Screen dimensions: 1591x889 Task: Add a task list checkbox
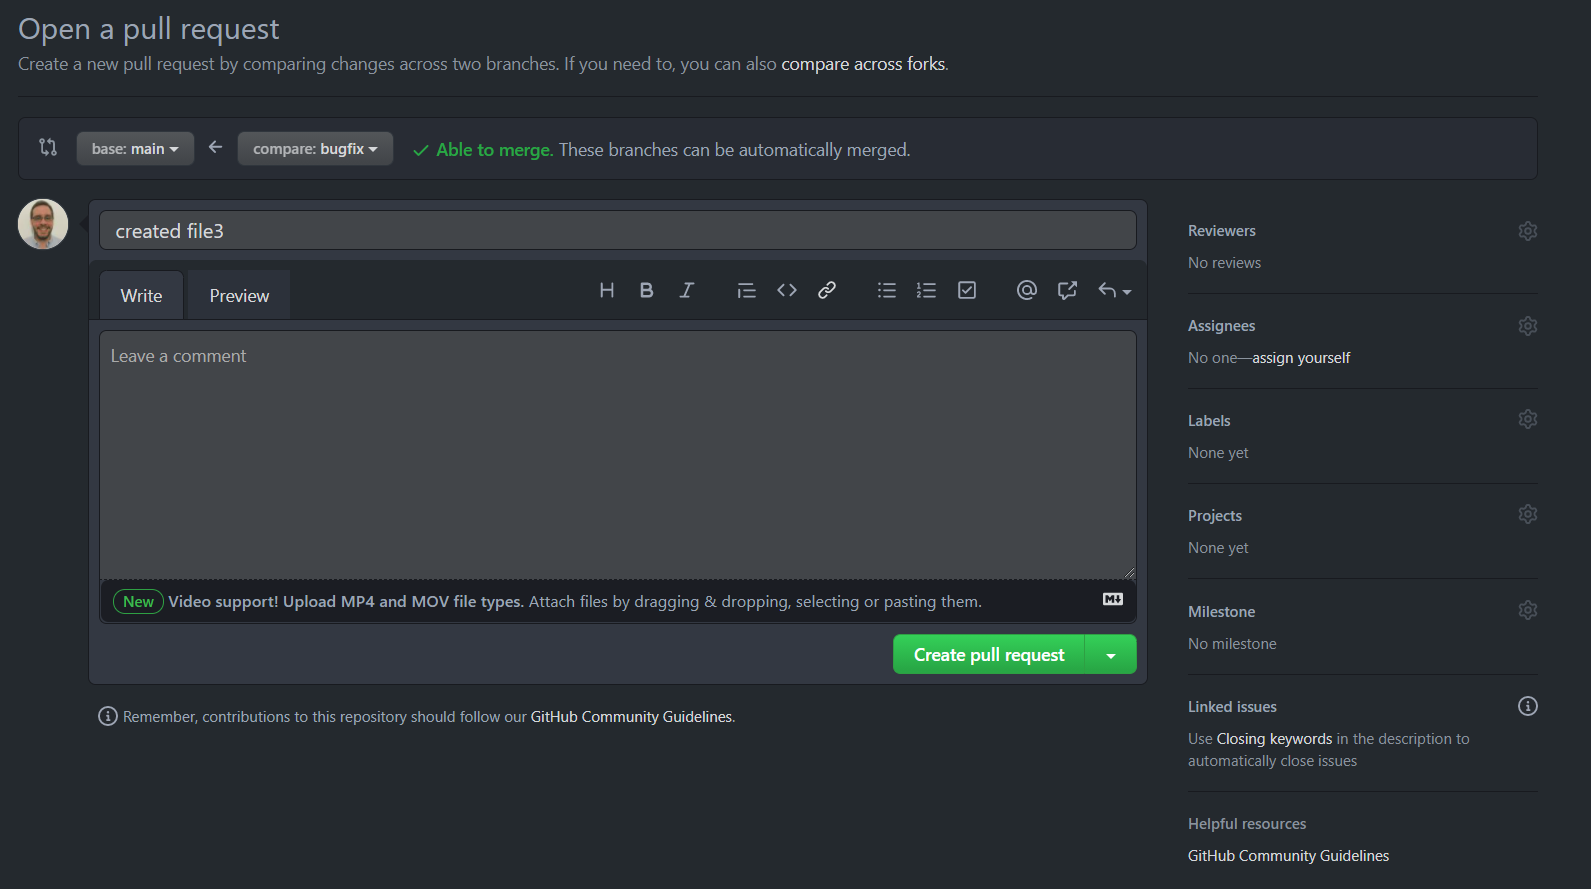[967, 290]
